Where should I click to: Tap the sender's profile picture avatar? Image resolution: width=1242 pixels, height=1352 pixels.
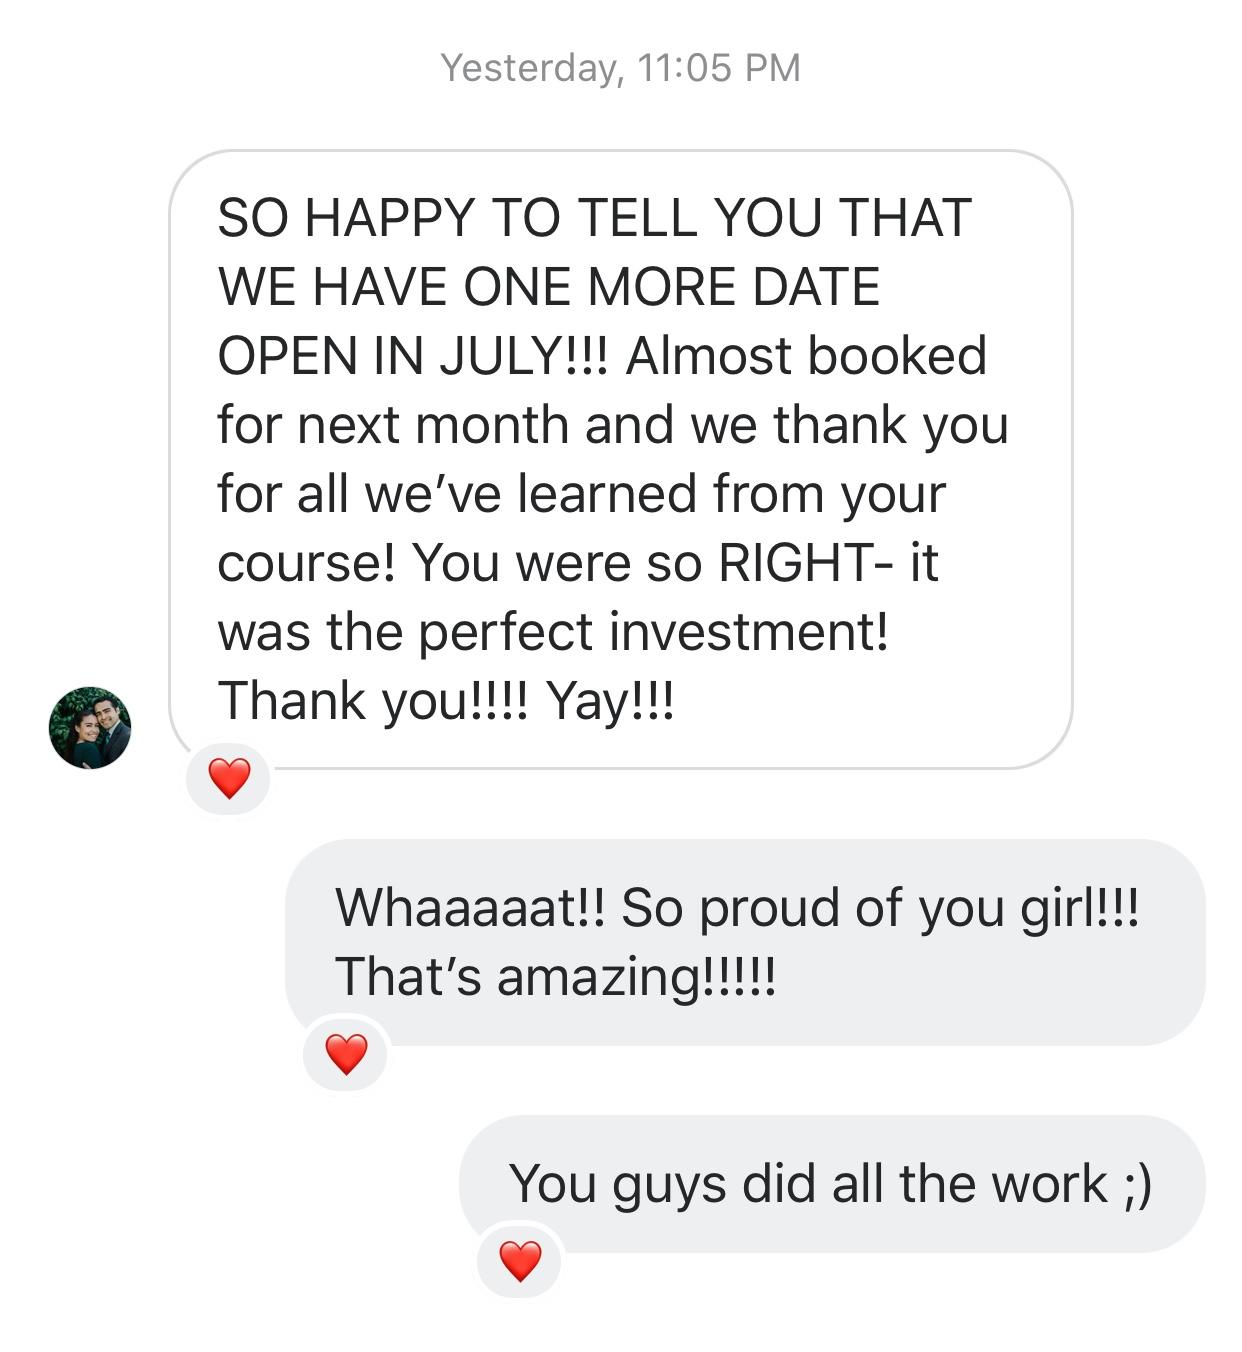point(90,727)
